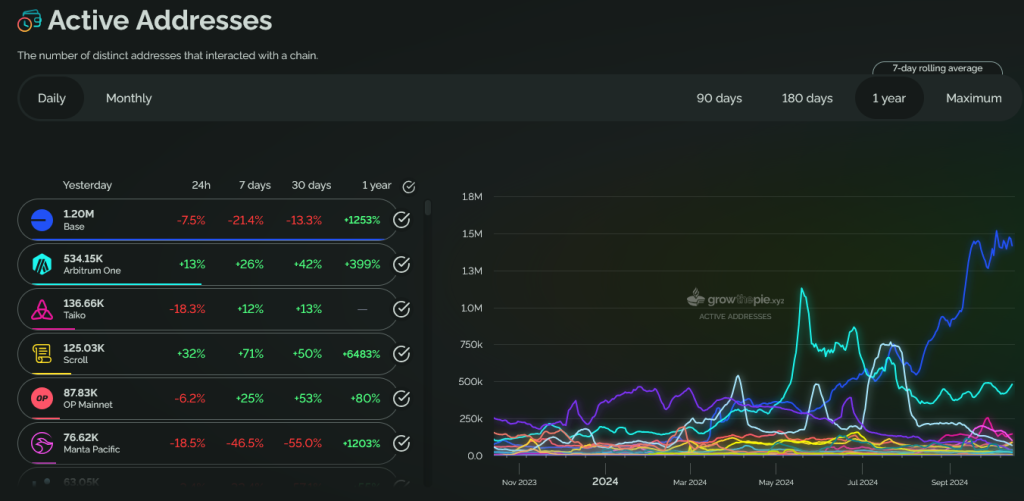The width and height of the screenshot is (1024, 501).
Task: Click Base's -21.4% 7-day change
Action: click(246, 220)
